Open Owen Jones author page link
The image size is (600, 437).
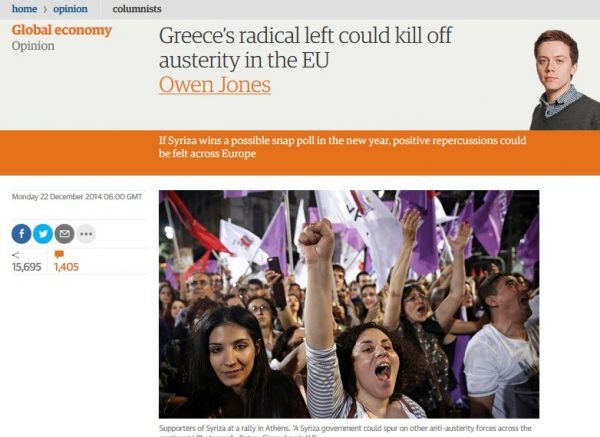coord(215,85)
